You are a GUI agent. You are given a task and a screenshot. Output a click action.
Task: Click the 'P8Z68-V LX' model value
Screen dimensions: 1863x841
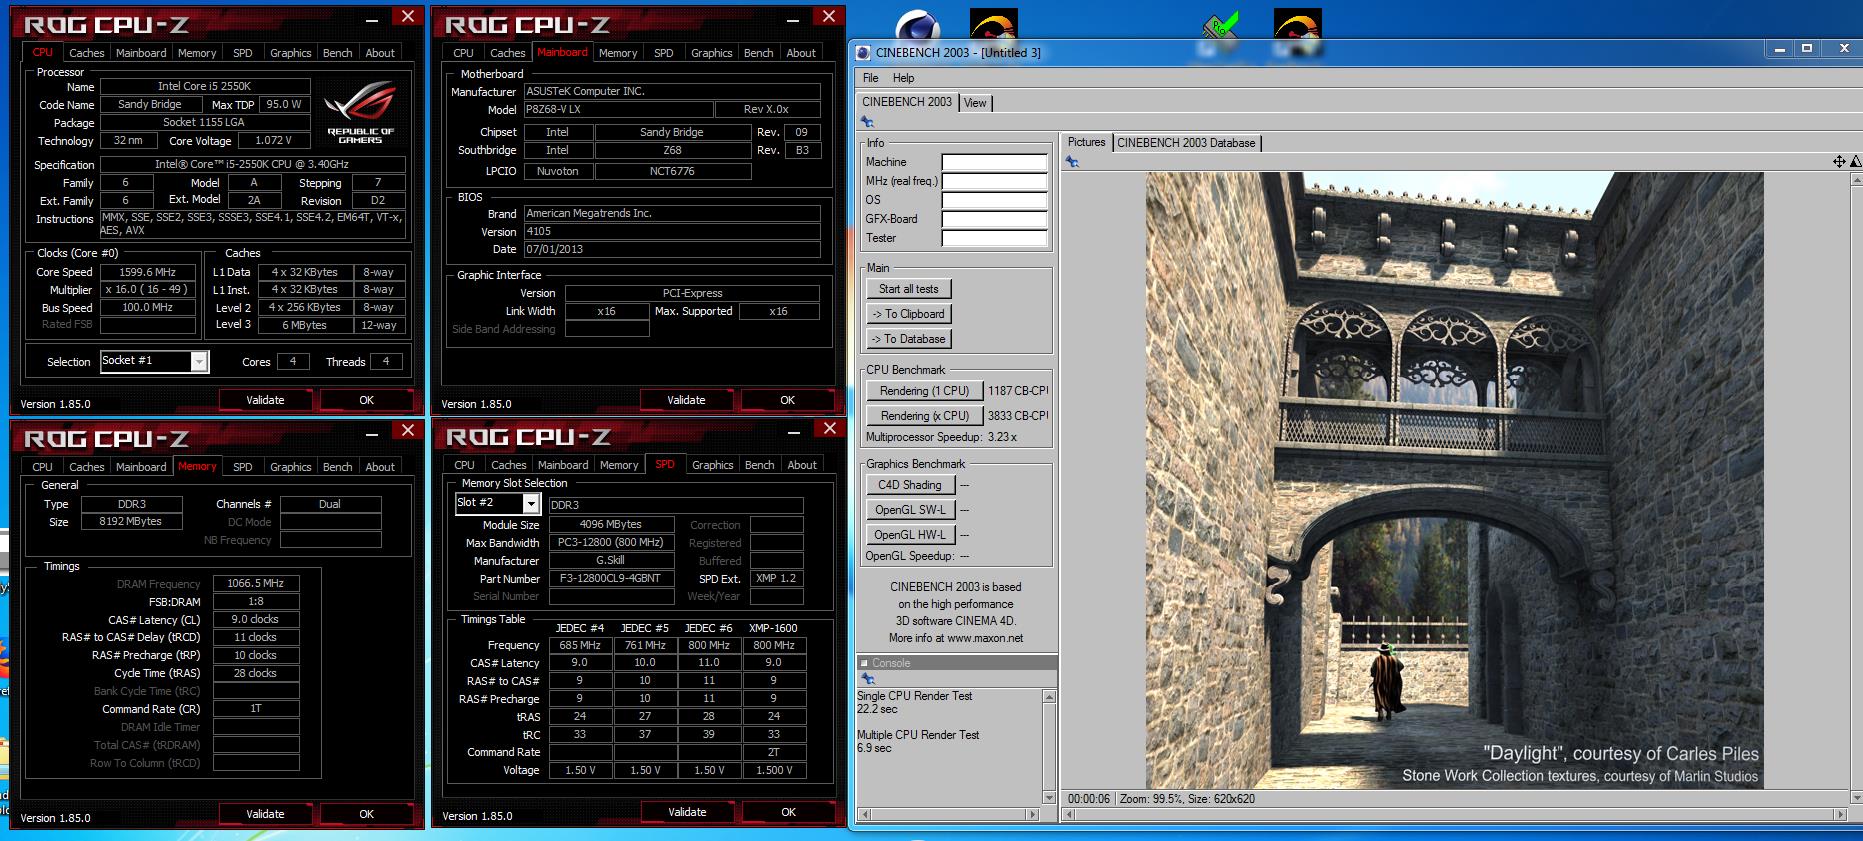pyautogui.click(x=619, y=110)
